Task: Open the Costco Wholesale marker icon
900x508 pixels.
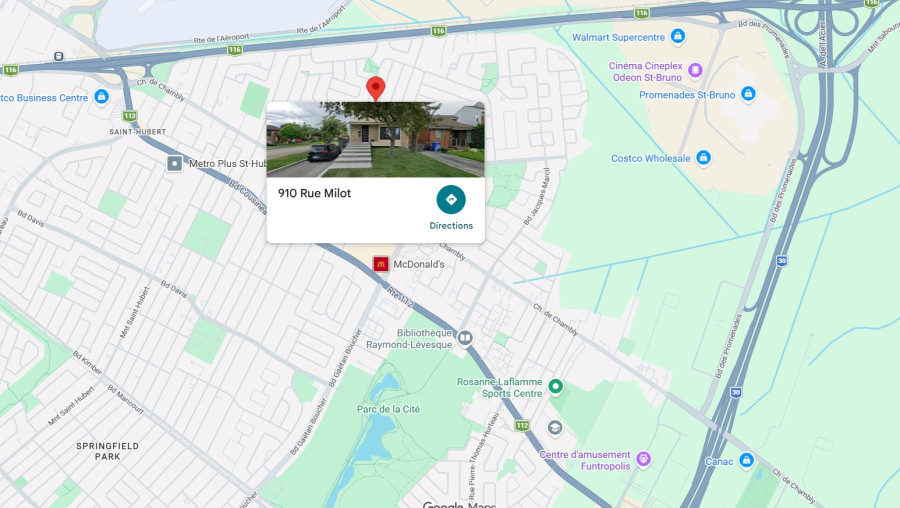Action: point(703,157)
